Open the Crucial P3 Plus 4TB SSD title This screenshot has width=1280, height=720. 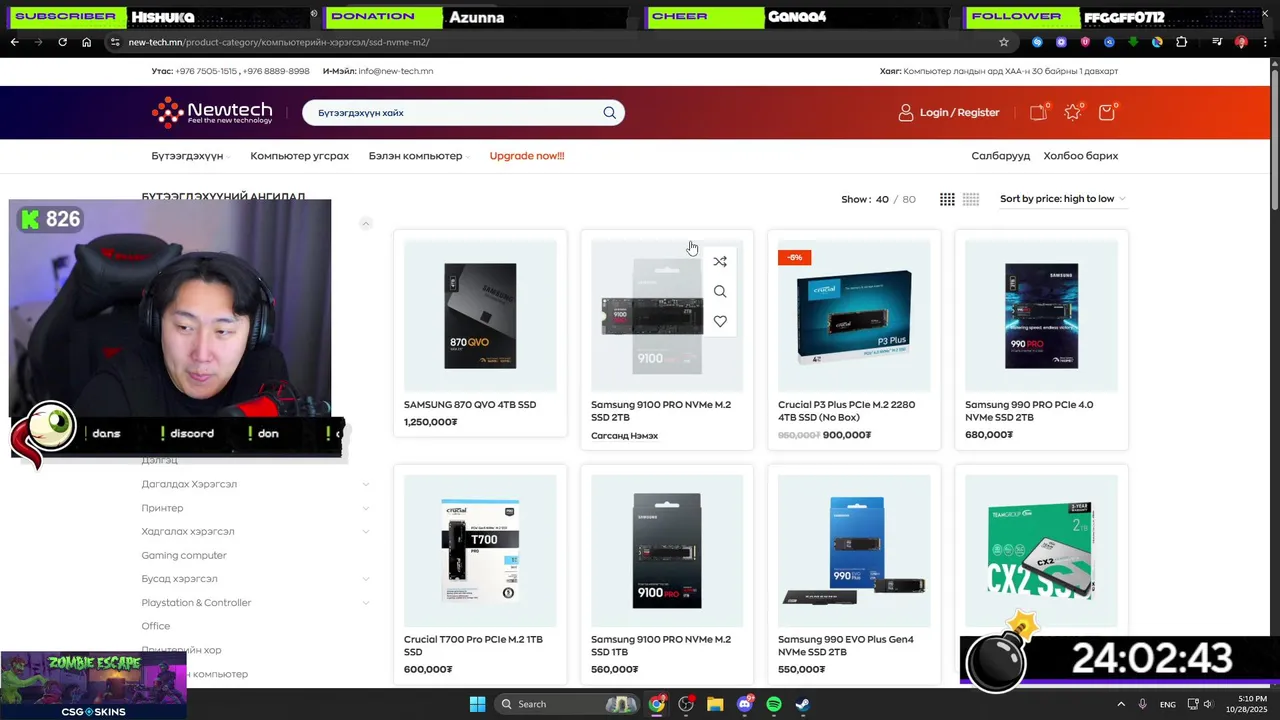(x=847, y=411)
